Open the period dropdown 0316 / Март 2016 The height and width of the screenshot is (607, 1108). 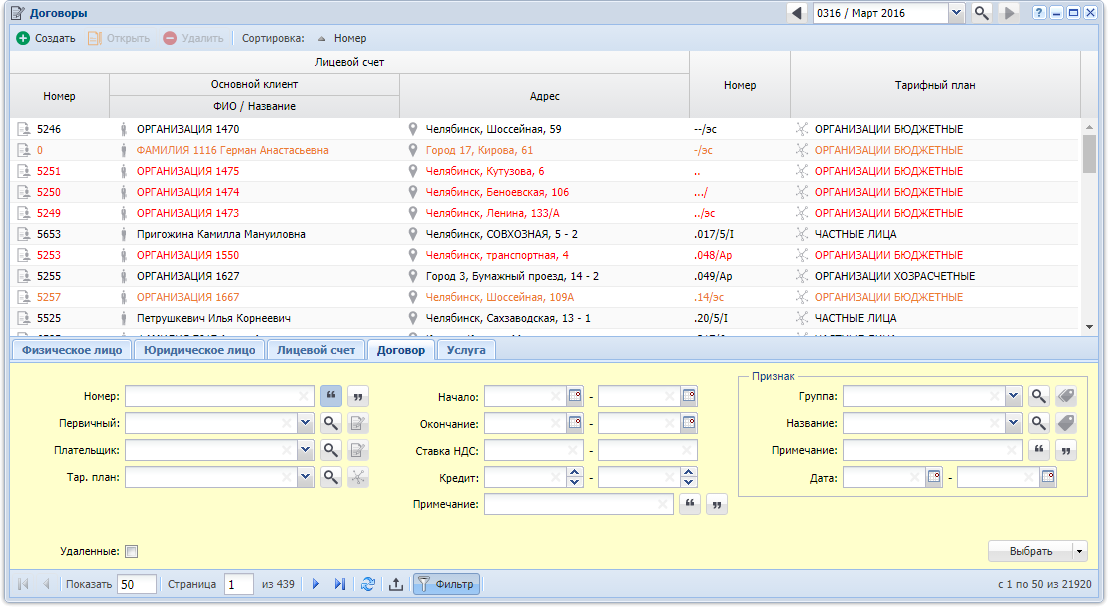(956, 13)
